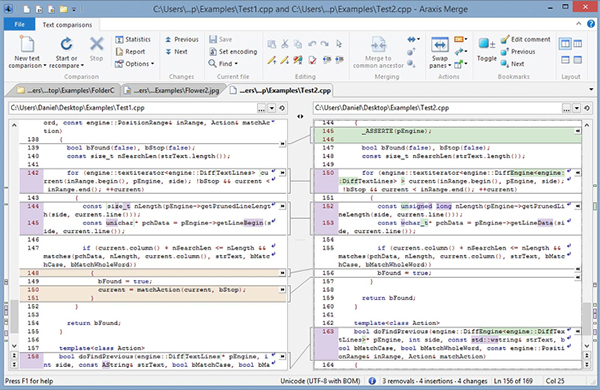Open the Quick Access Toolbar customize dropdown
This screenshot has height=390, width=600.
(74, 9)
